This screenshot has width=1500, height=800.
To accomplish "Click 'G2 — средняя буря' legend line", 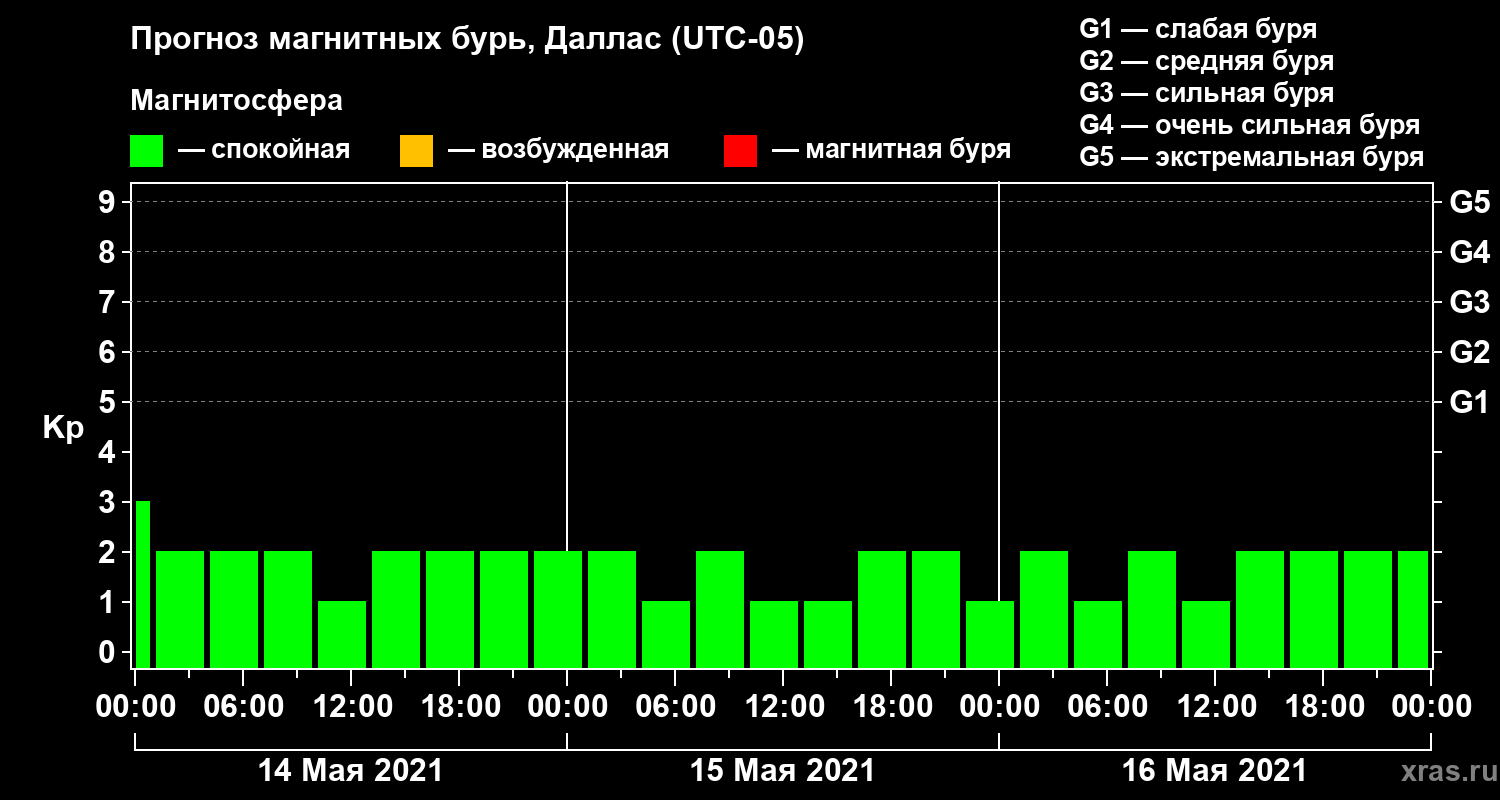I will 1206,61.
